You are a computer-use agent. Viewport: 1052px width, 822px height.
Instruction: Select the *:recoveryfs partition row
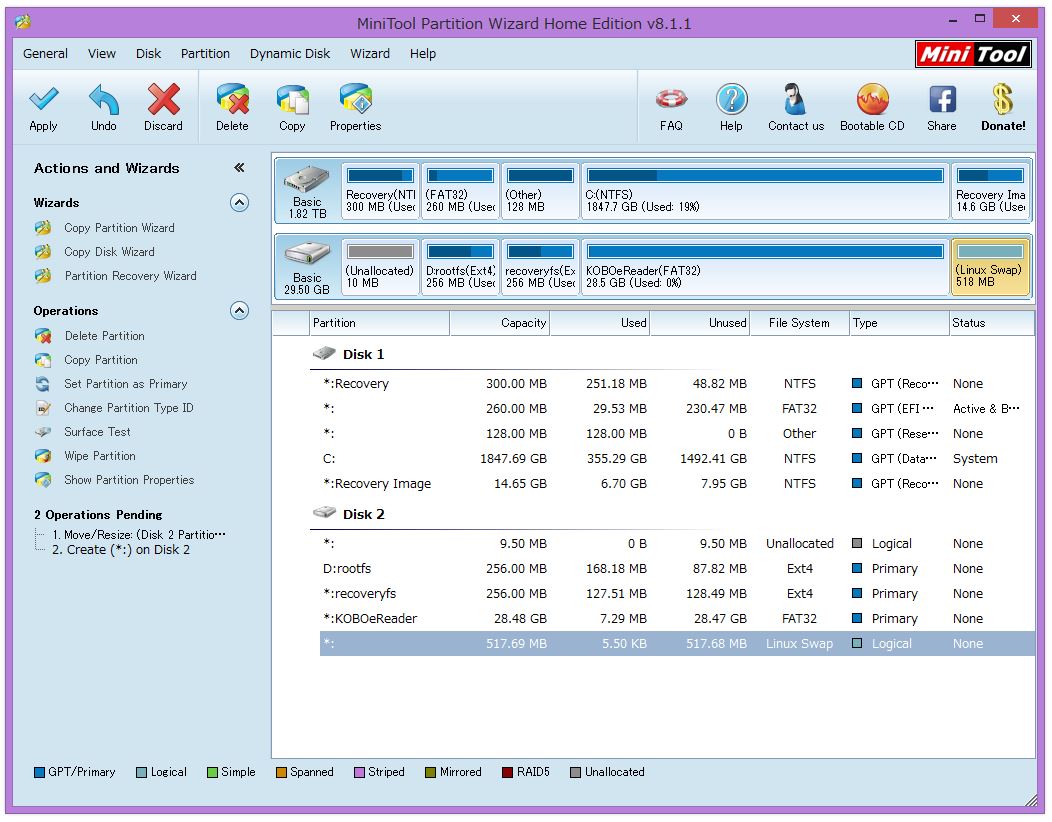coord(677,594)
